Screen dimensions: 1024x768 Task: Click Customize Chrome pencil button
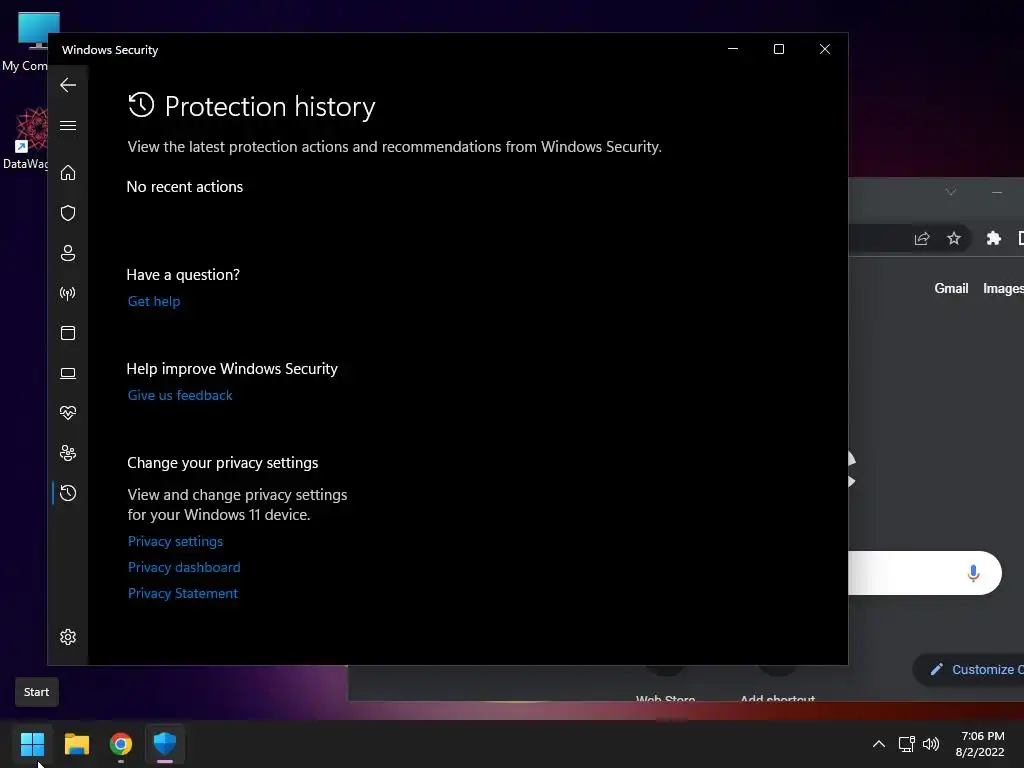click(969, 669)
